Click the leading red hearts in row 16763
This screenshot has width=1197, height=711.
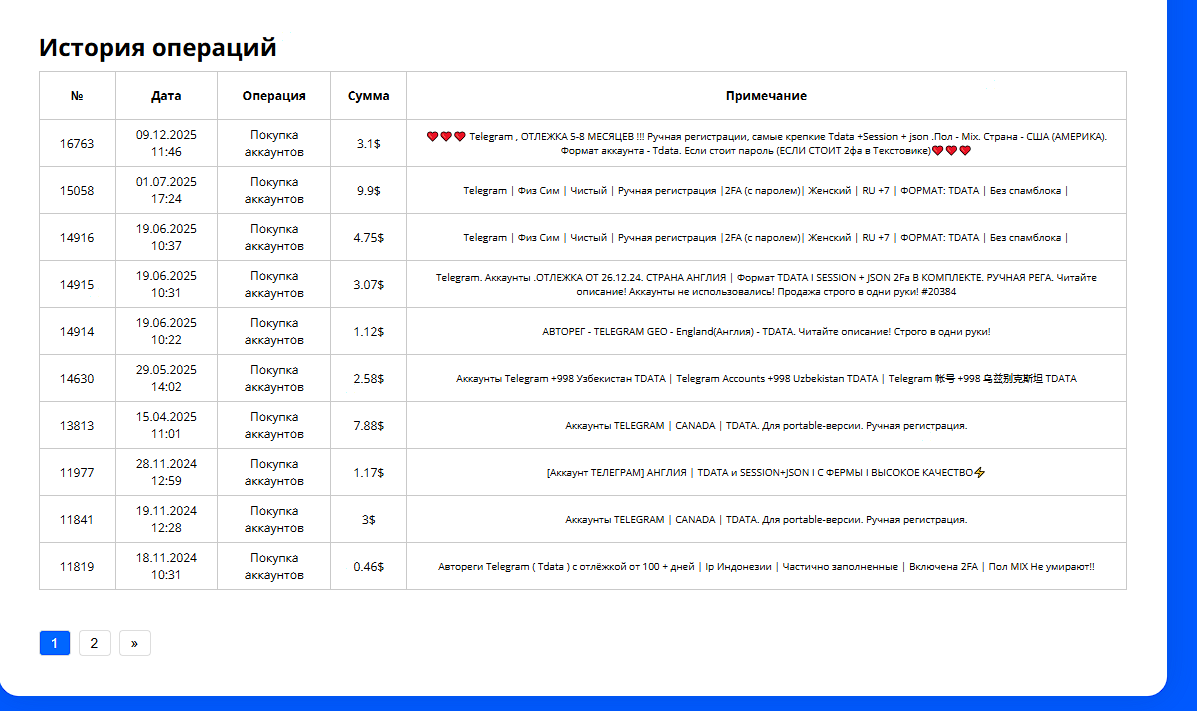446,137
